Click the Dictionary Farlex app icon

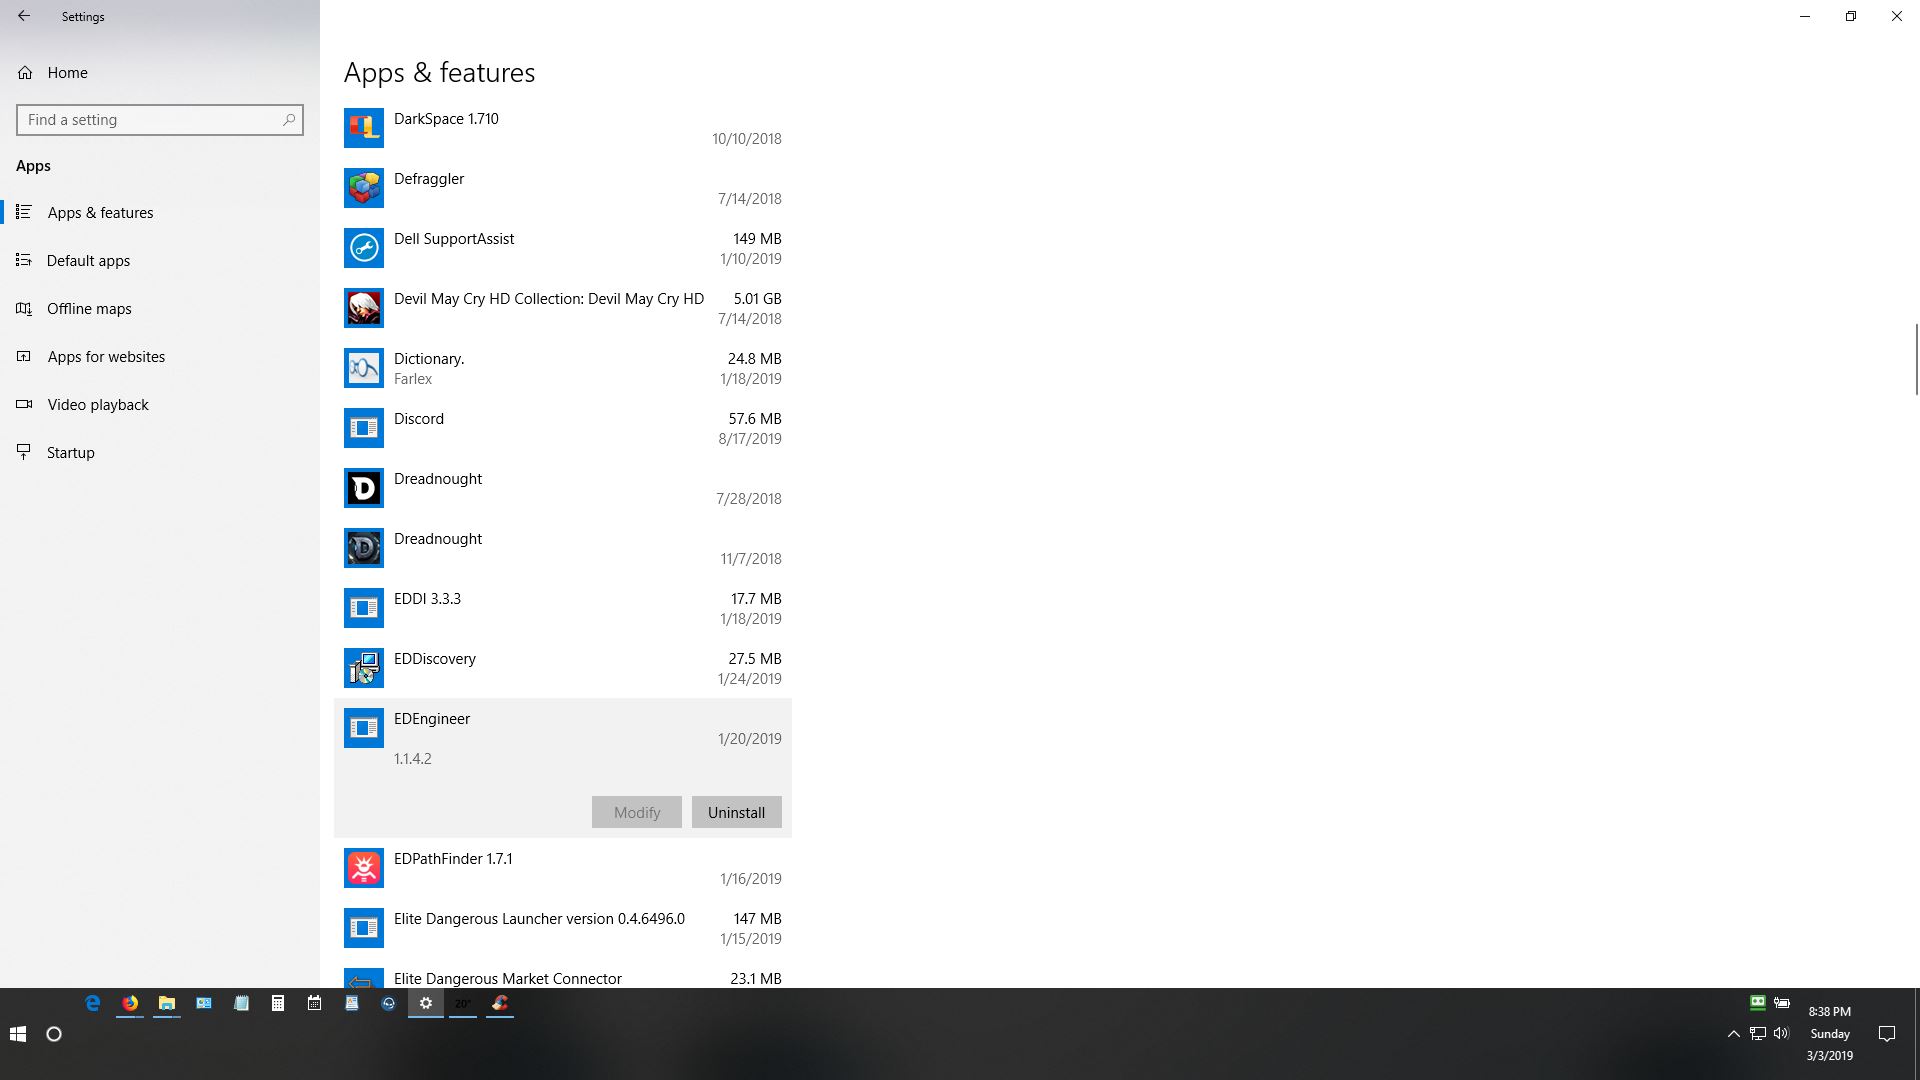[364, 368]
